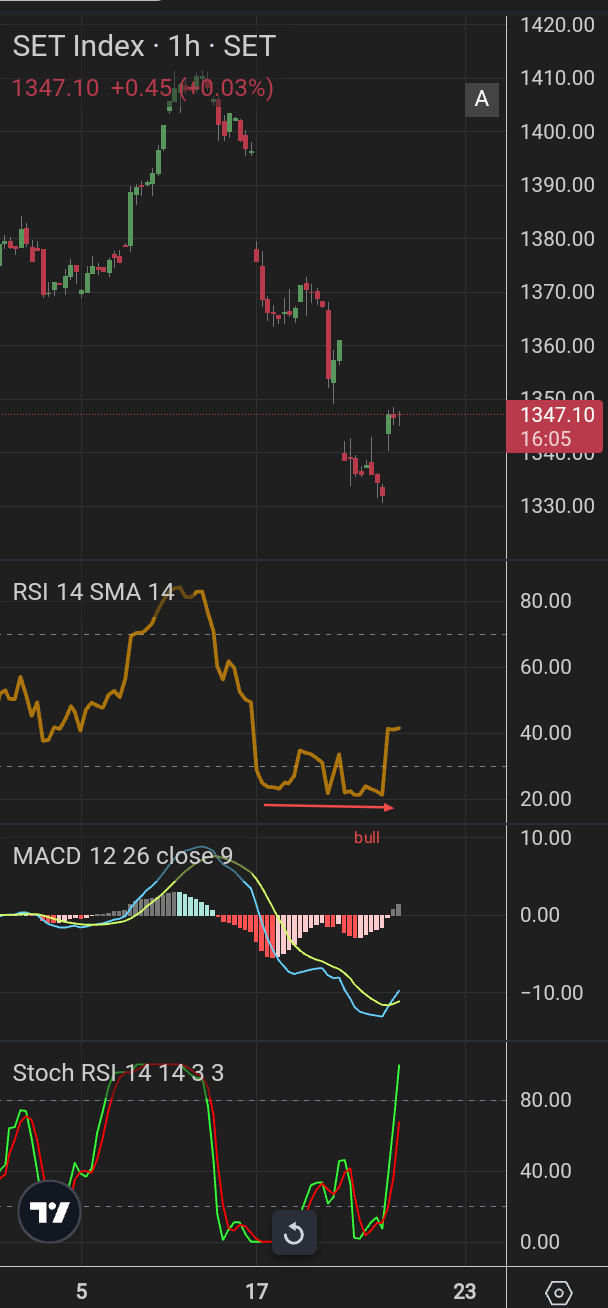608x1308 pixels.
Task: Click the date label 23 on the time axis
Action: point(465,1291)
